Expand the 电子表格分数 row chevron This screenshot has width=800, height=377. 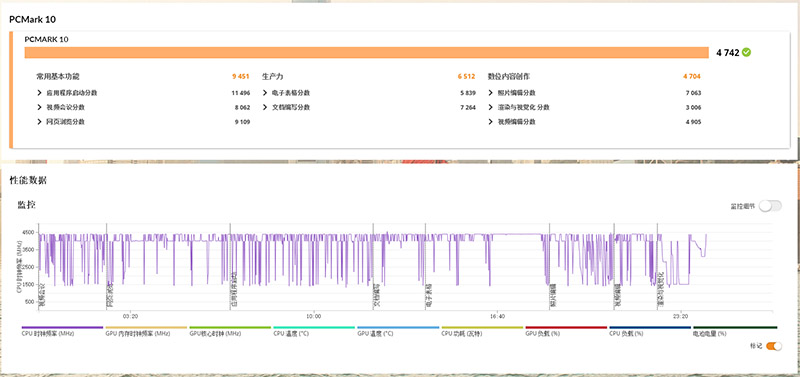(x=265, y=93)
